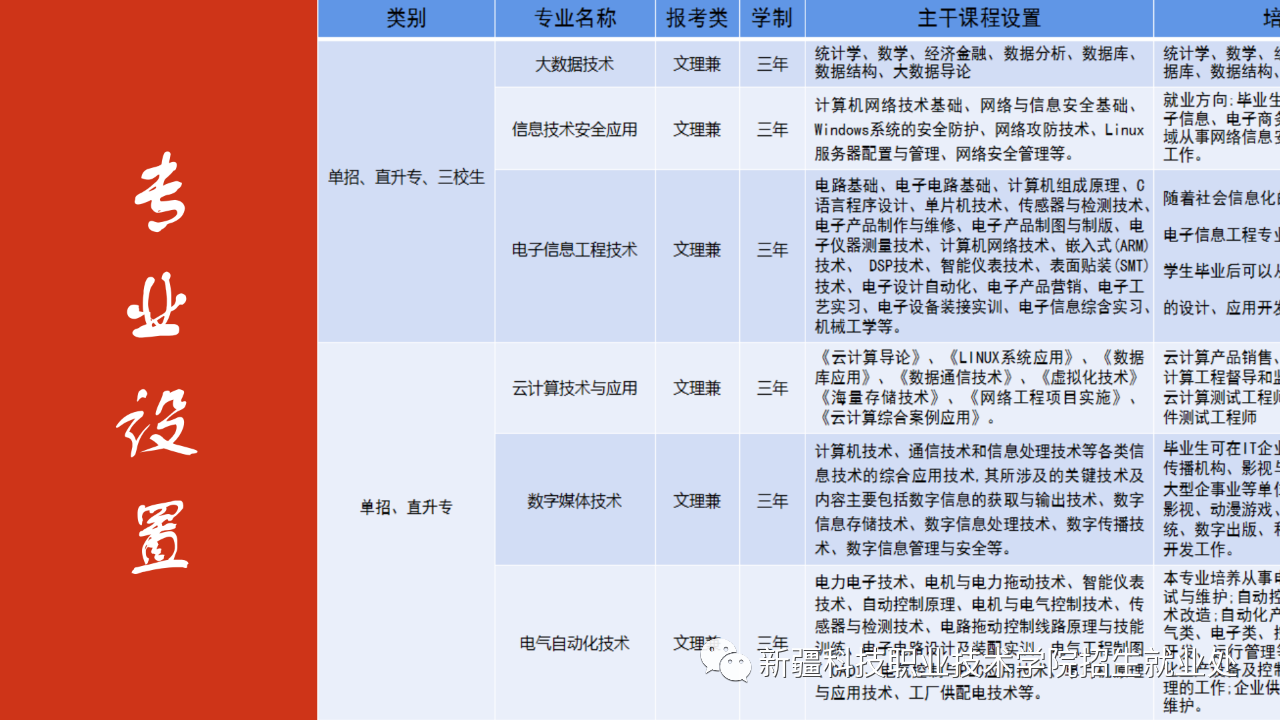Click 三年 in the 数字媒体技术 row
The image size is (1280, 720).
(772, 500)
